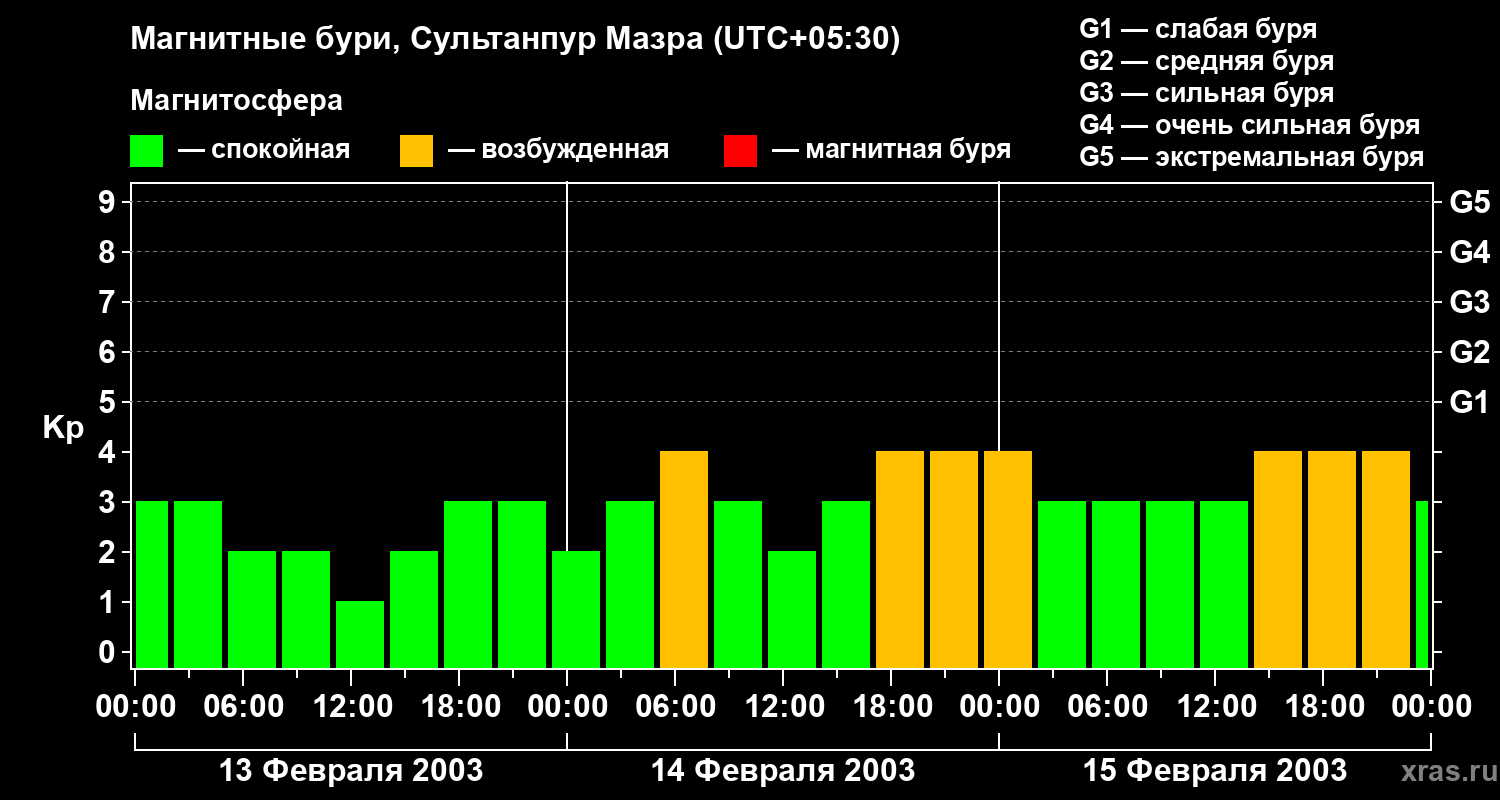Click the '12:00' time label for 13 February
The width and height of the screenshot is (1500, 800).
352,707
